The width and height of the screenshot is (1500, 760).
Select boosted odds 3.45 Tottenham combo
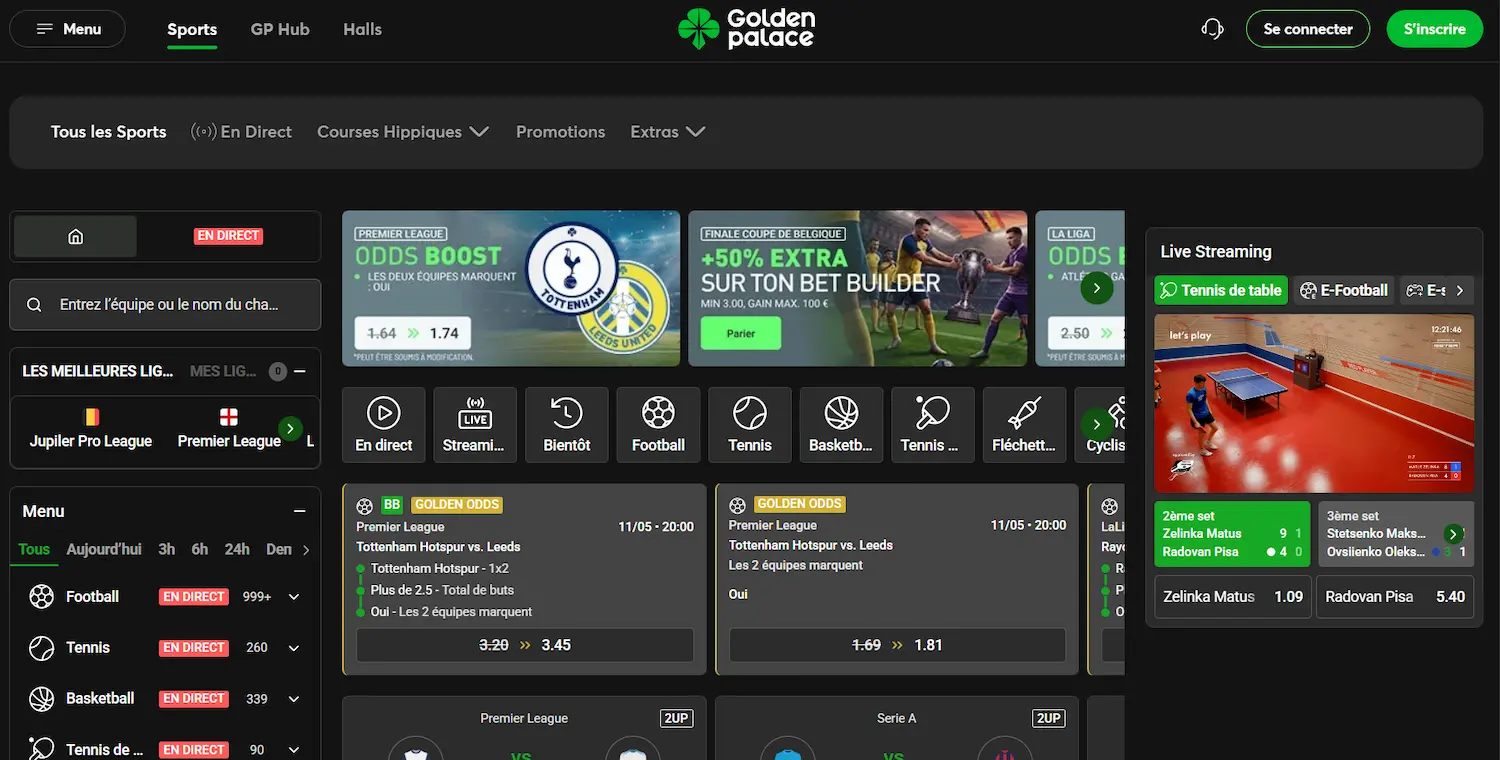[x=525, y=645]
